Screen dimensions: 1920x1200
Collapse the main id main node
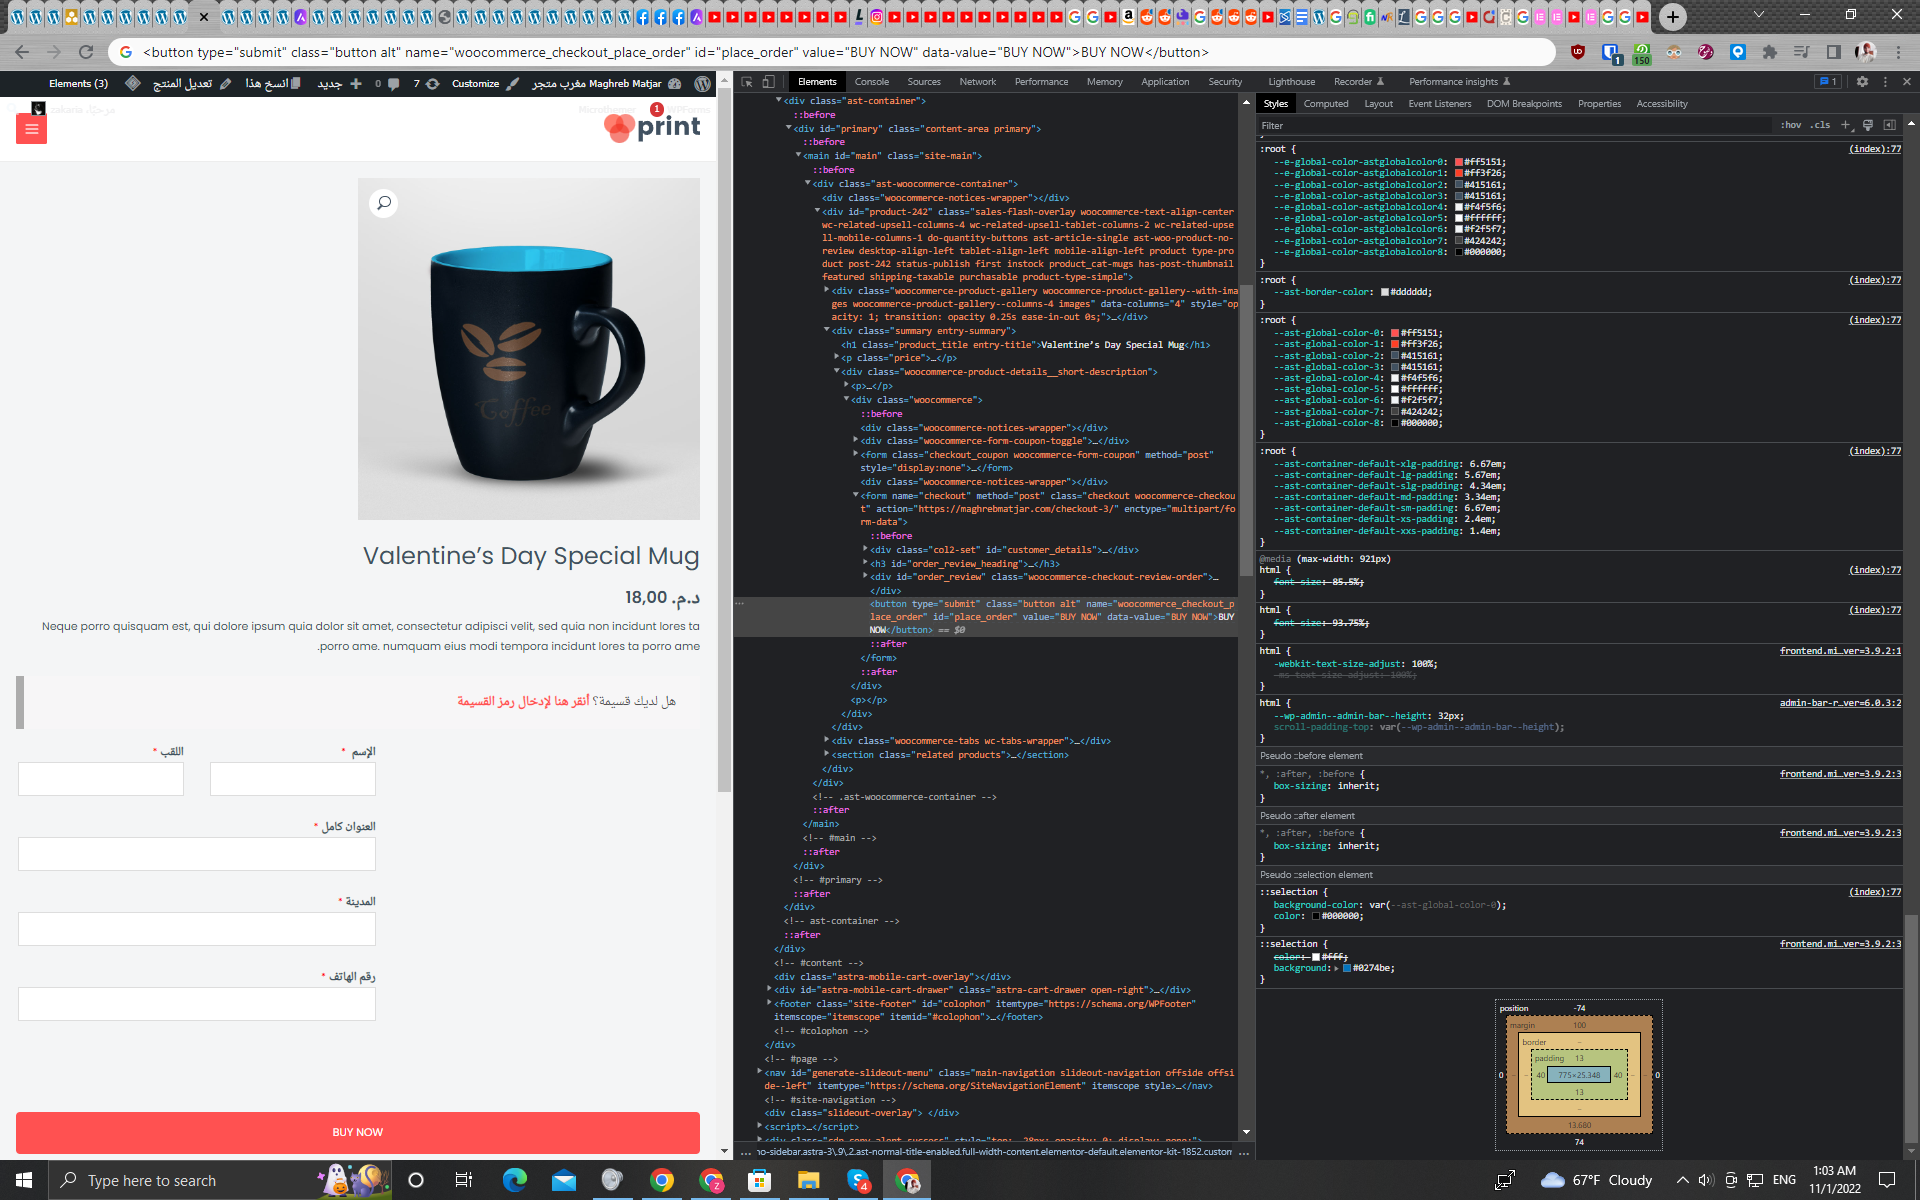click(x=798, y=156)
